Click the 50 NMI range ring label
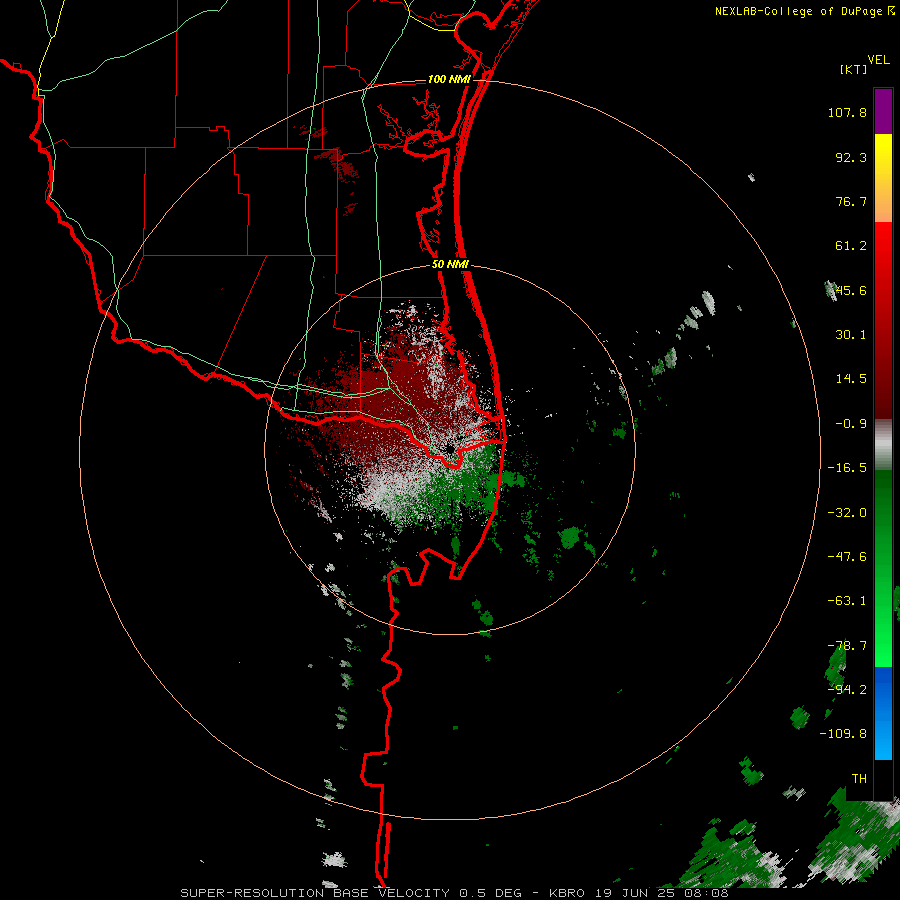Screen dimensions: 900x900 tap(450, 265)
